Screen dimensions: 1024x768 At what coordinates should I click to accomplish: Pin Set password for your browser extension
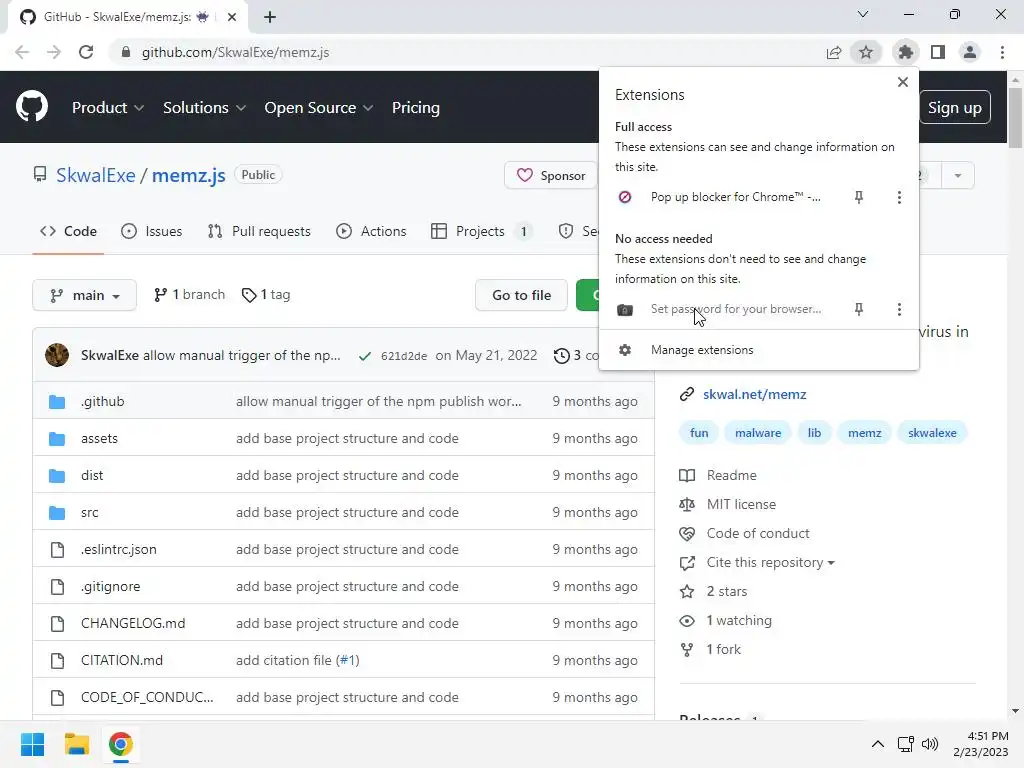click(x=859, y=309)
